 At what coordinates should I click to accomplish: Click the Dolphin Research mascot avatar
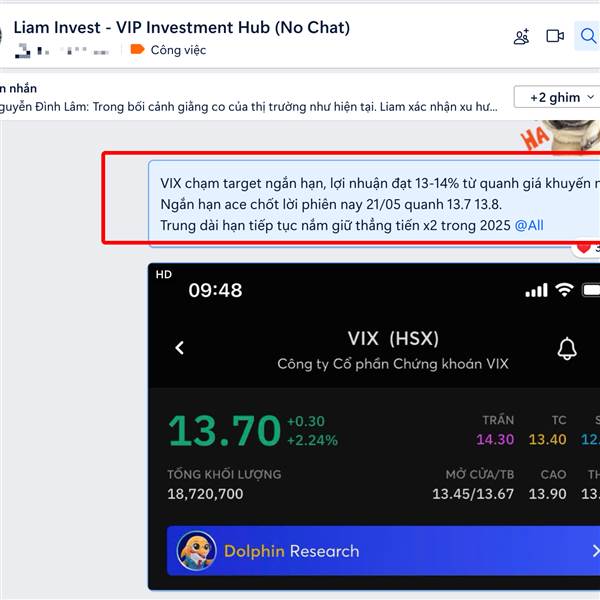(196, 551)
